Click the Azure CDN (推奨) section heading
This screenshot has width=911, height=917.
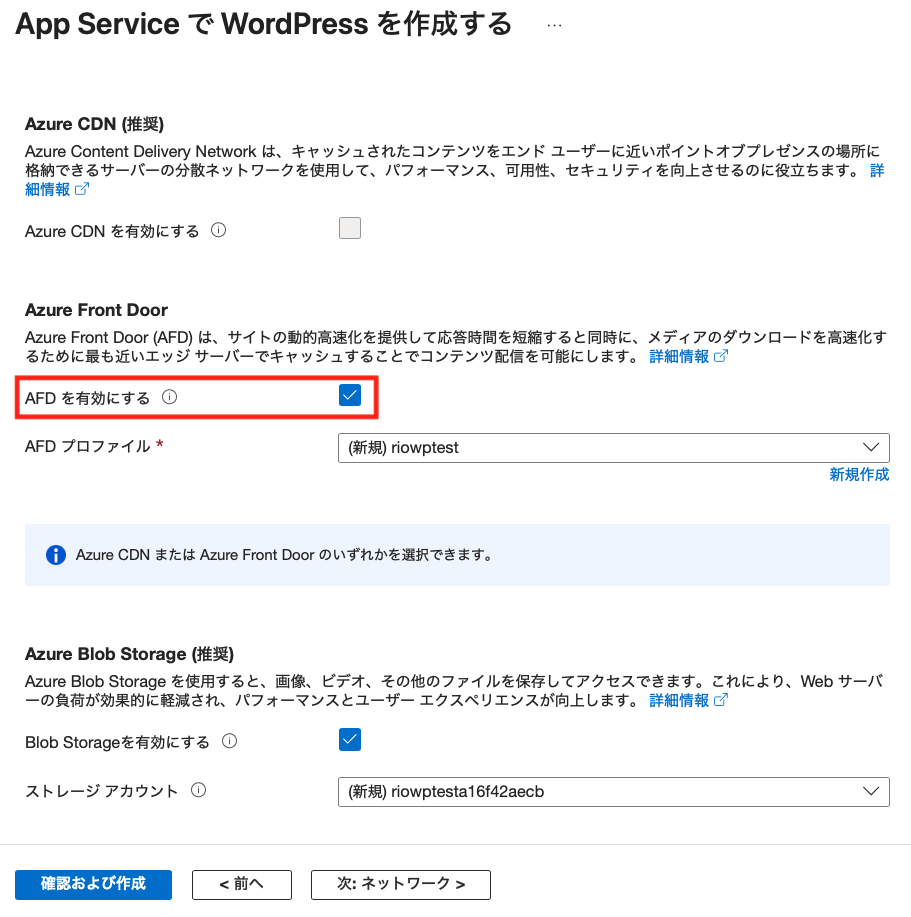point(94,124)
